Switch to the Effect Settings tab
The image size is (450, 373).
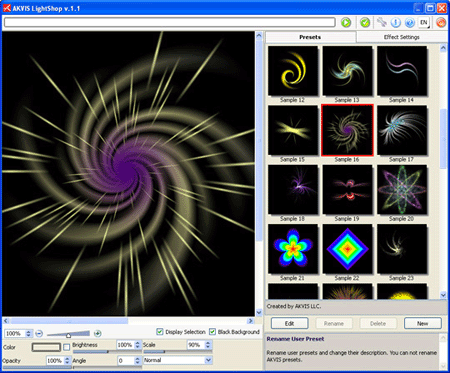click(x=402, y=37)
